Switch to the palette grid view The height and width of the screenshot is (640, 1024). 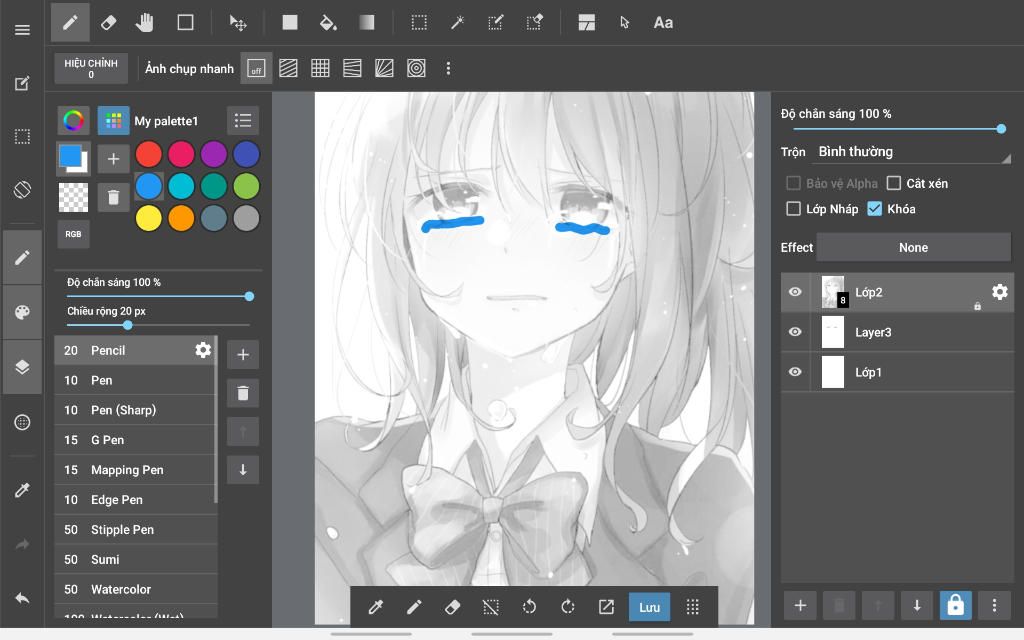point(114,121)
